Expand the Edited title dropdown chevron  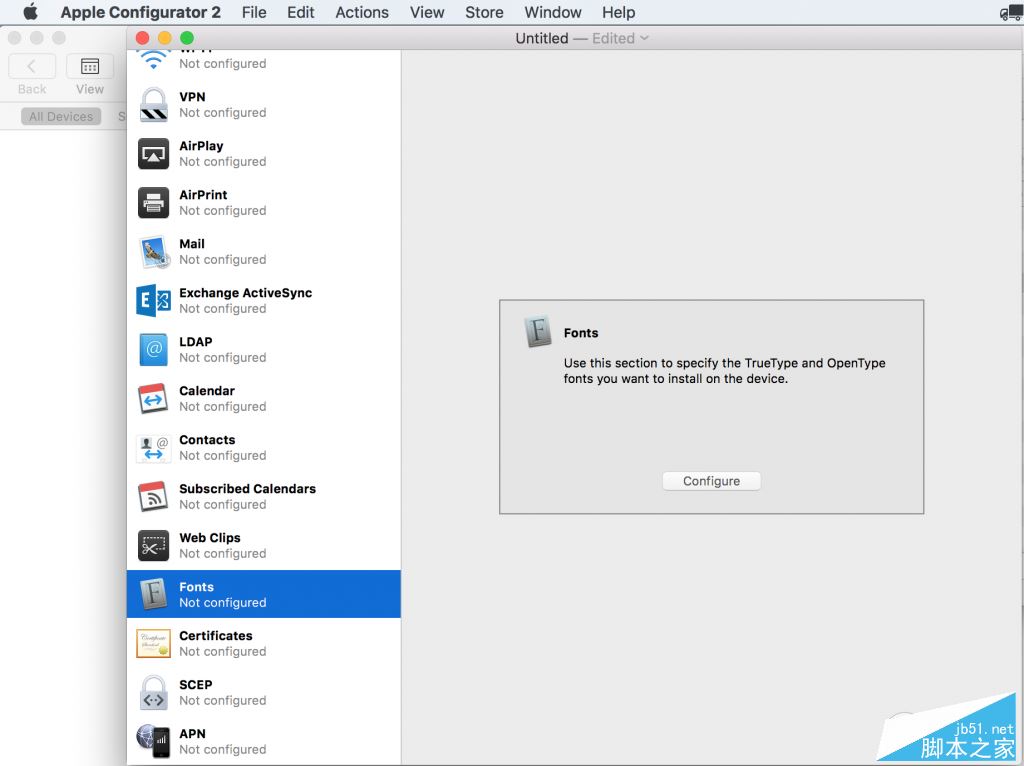point(645,39)
